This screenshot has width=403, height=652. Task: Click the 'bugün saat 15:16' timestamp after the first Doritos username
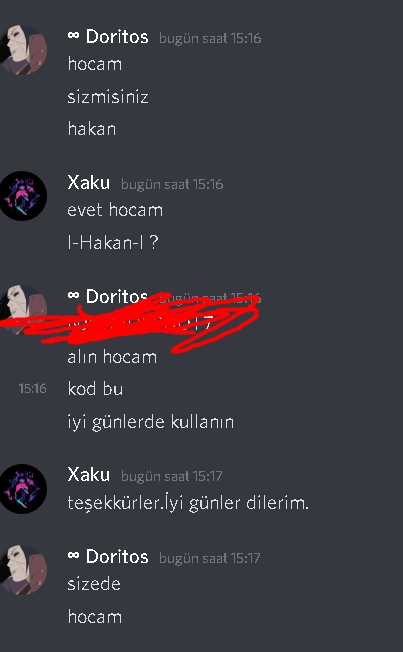[210, 38]
